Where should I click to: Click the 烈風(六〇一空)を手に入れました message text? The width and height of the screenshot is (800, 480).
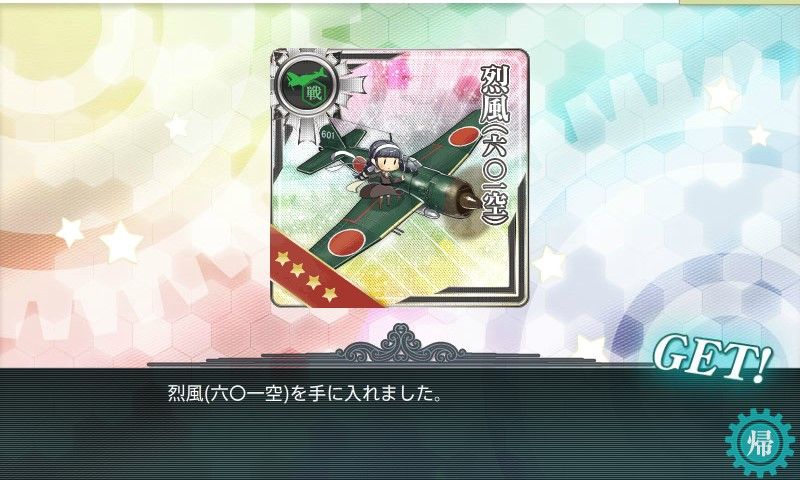305,394
